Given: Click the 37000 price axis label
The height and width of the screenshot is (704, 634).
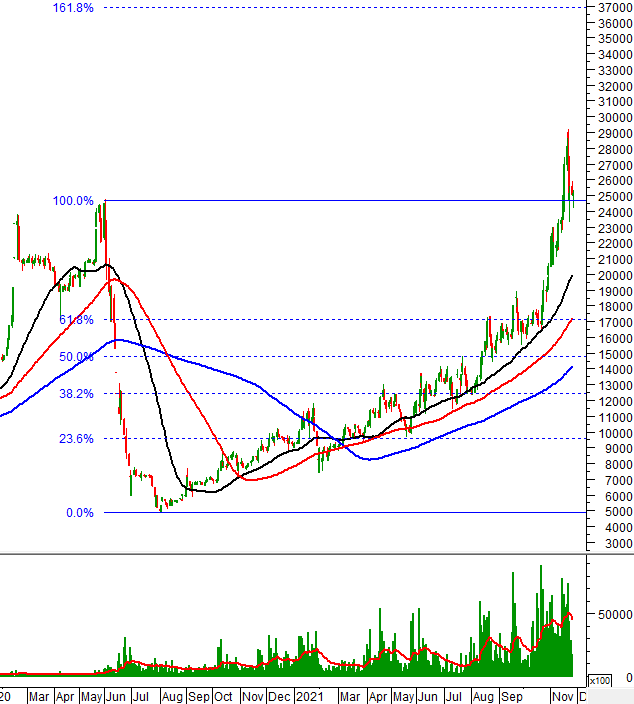Looking at the screenshot, I should [x=610, y=7].
